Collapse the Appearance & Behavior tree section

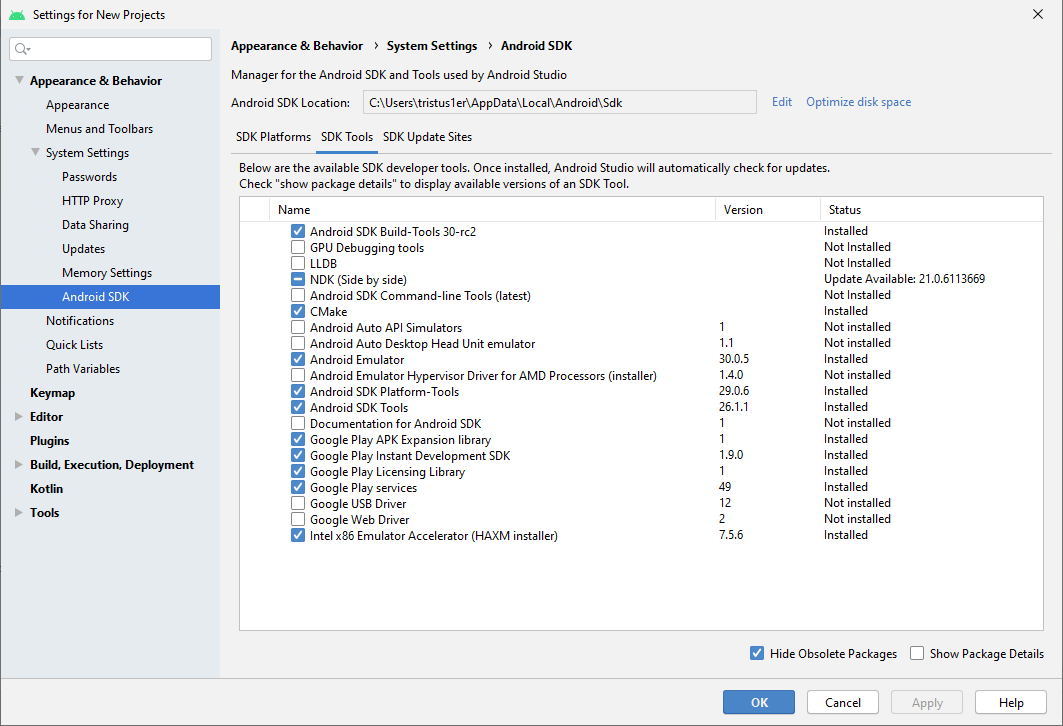(x=19, y=81)
